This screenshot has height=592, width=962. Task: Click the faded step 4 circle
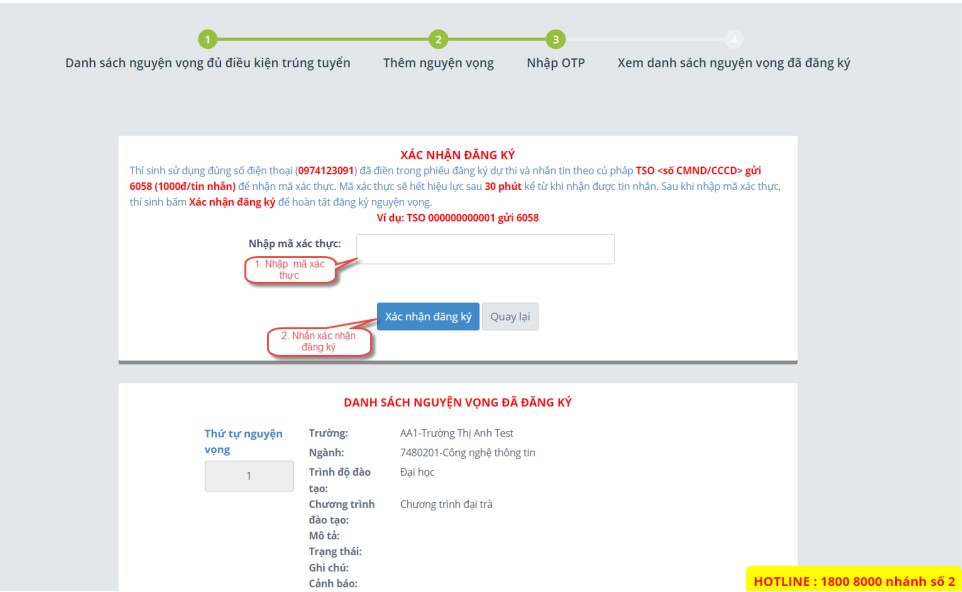(x=734, y=40)
